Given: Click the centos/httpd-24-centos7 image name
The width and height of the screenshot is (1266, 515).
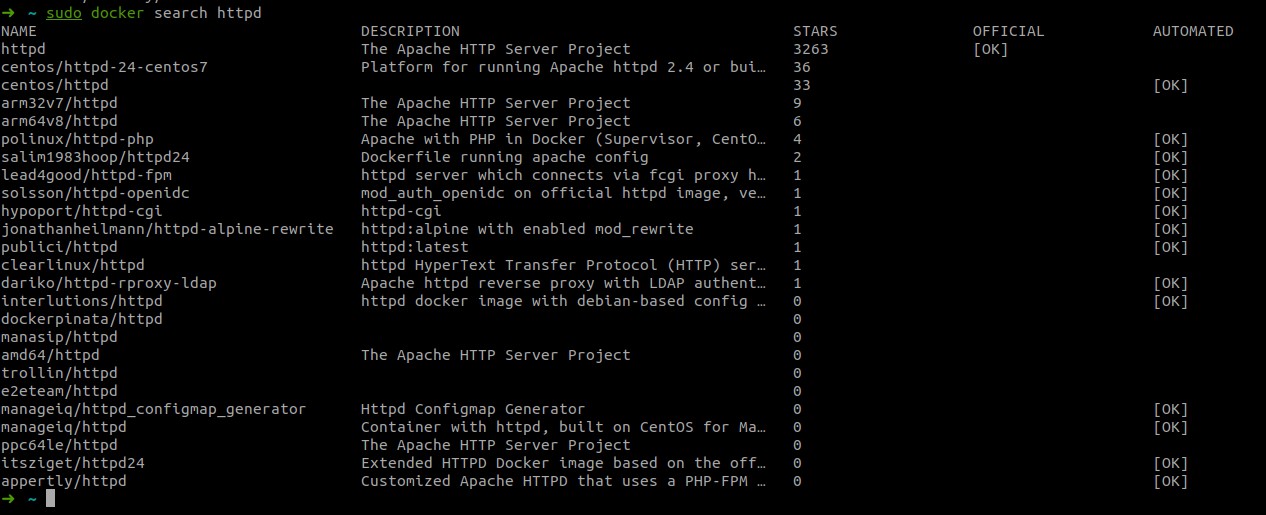Looking at the screenshot, I should click(104, 67).
